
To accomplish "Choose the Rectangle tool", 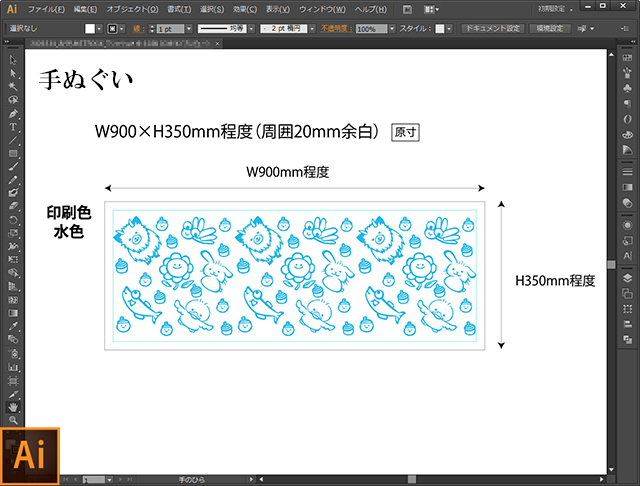I will point(13,153).
